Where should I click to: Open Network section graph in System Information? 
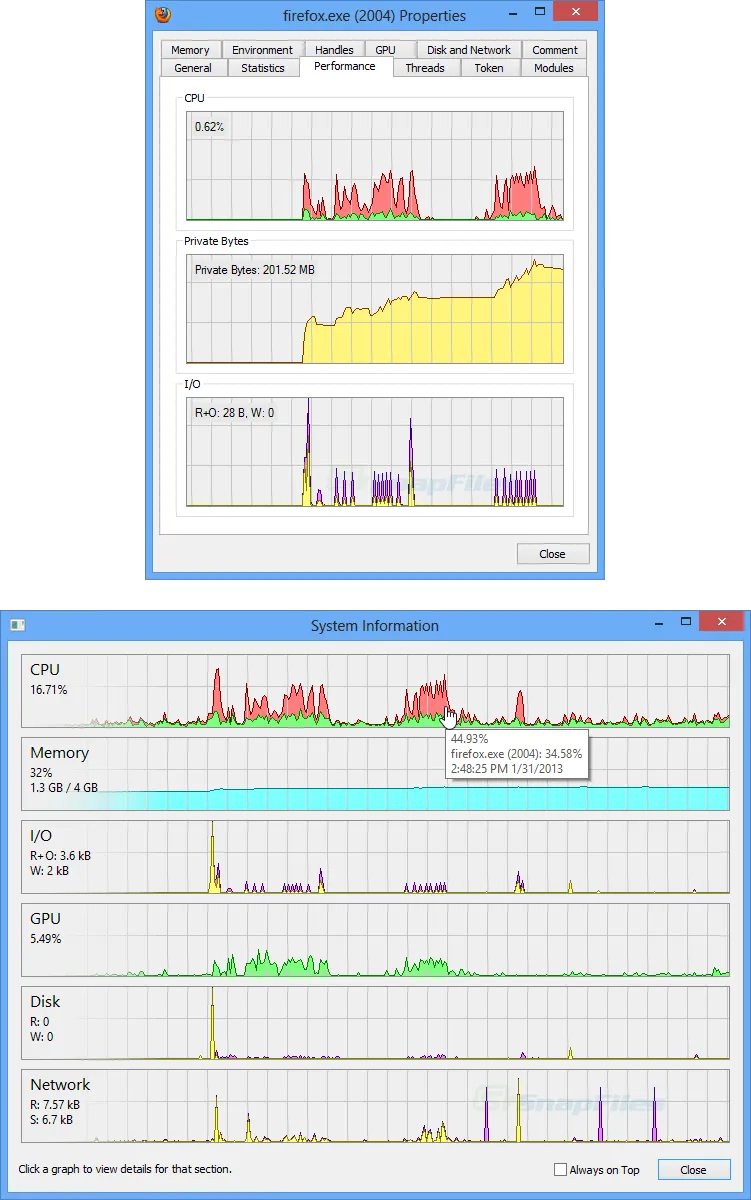(x=375, y=1106)
